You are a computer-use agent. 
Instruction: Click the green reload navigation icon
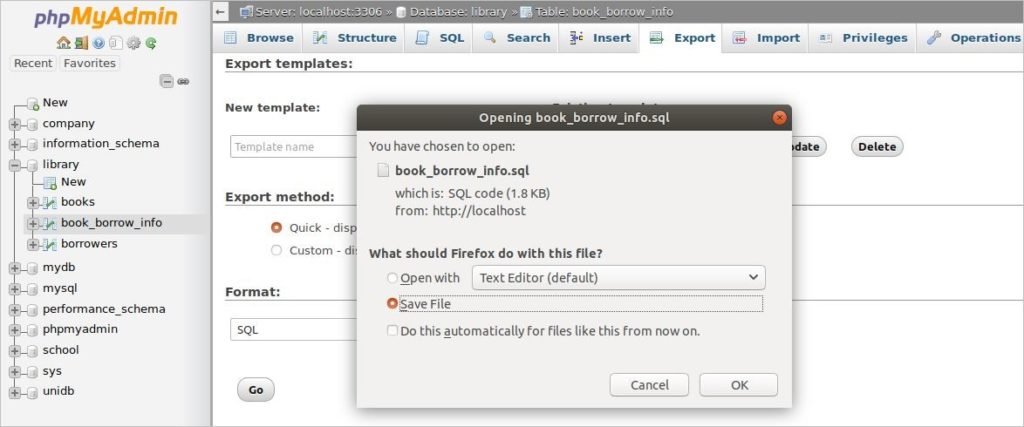click(150, 43)
